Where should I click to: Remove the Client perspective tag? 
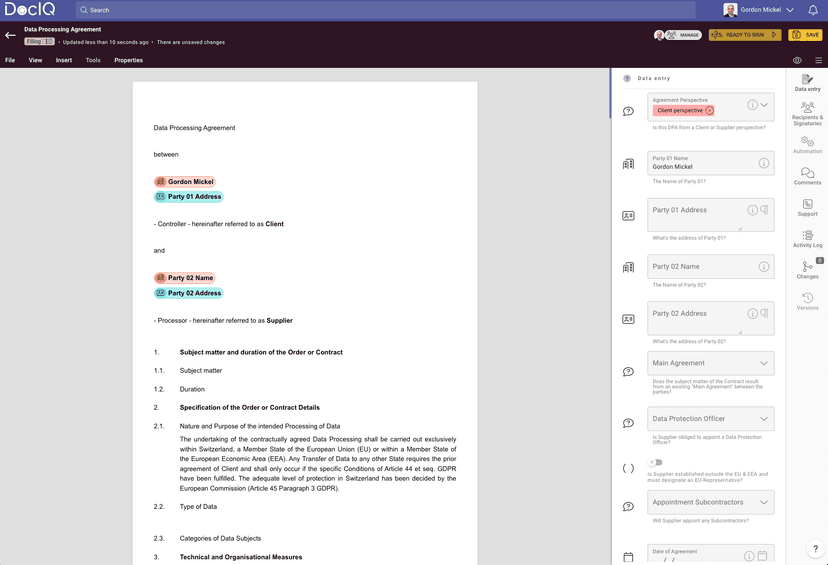tap(709, 110)
